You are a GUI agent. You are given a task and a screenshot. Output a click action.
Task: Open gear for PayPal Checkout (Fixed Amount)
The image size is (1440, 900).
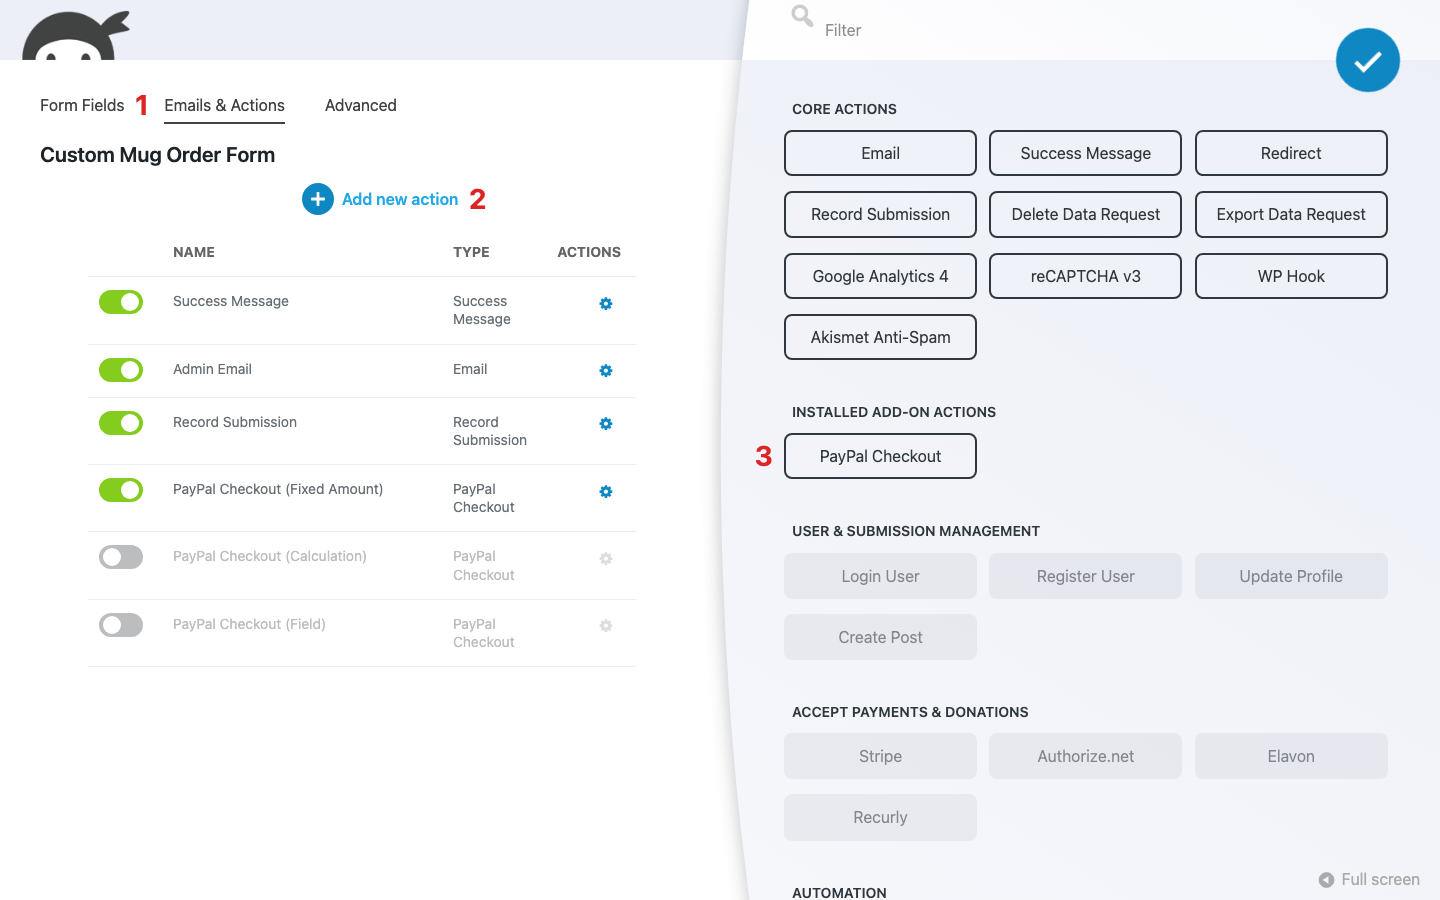(x=606, y=491)
